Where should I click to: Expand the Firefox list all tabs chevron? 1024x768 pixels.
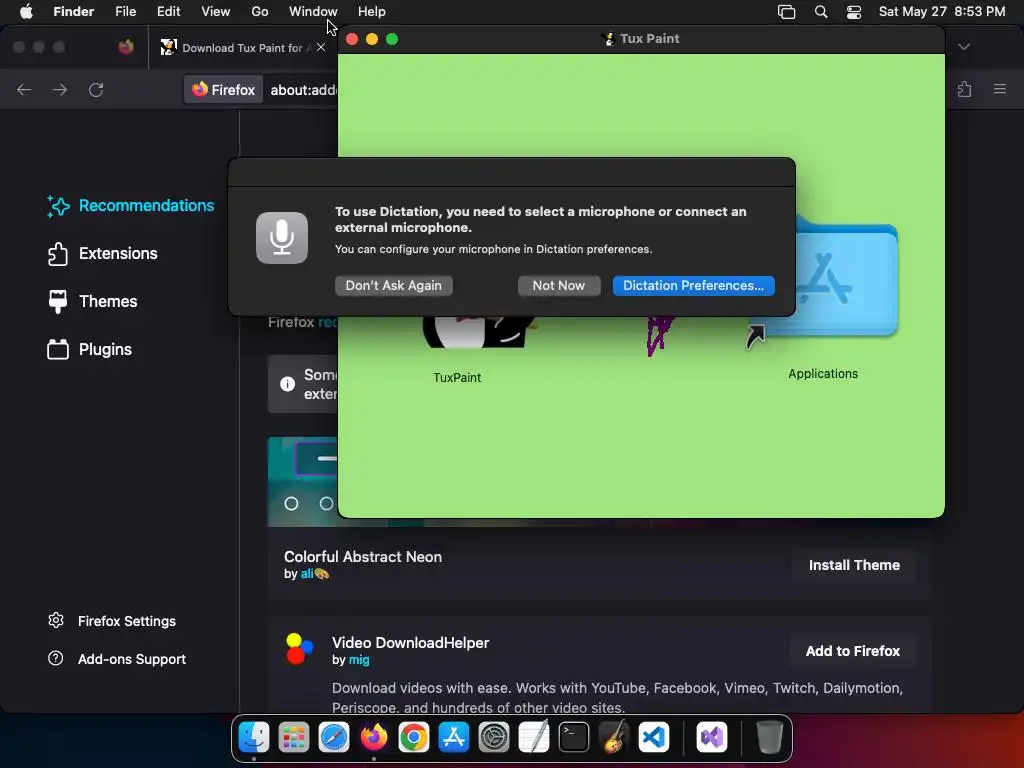point(964,46)
